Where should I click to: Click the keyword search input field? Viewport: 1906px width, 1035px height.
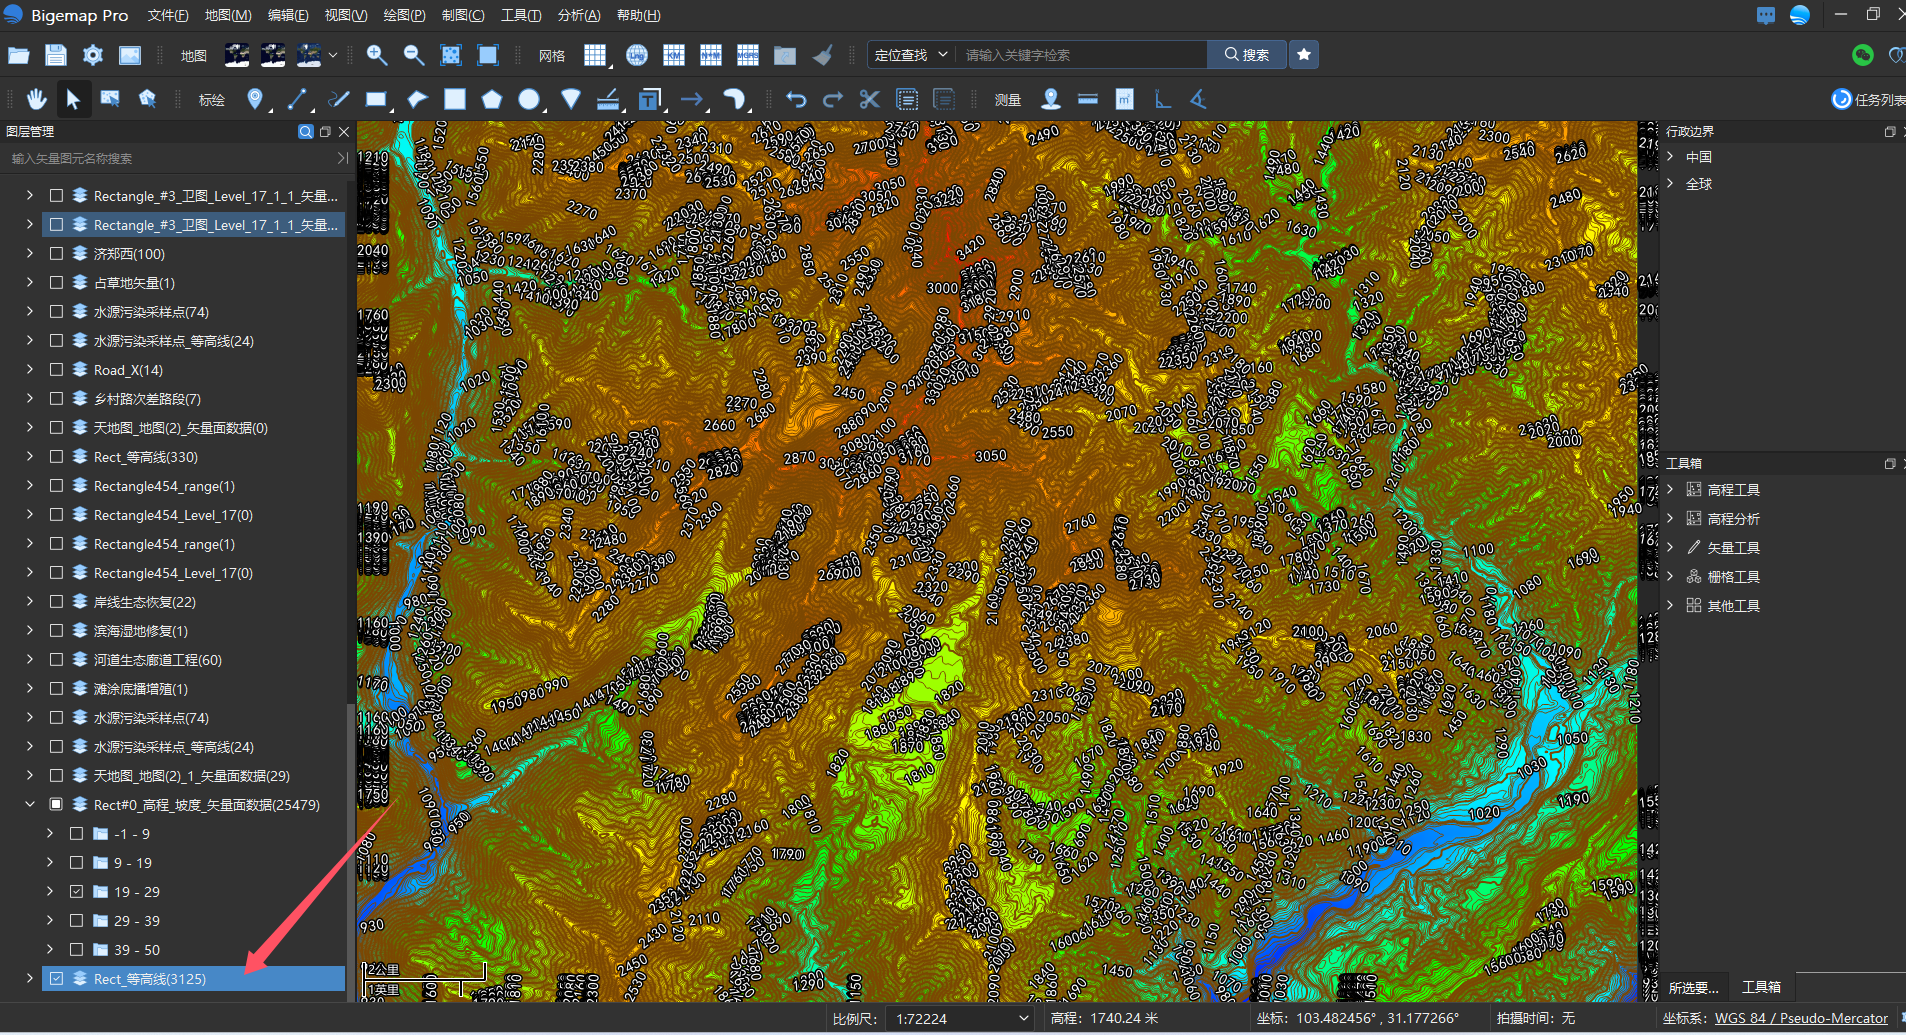(x=1082, y=55)
